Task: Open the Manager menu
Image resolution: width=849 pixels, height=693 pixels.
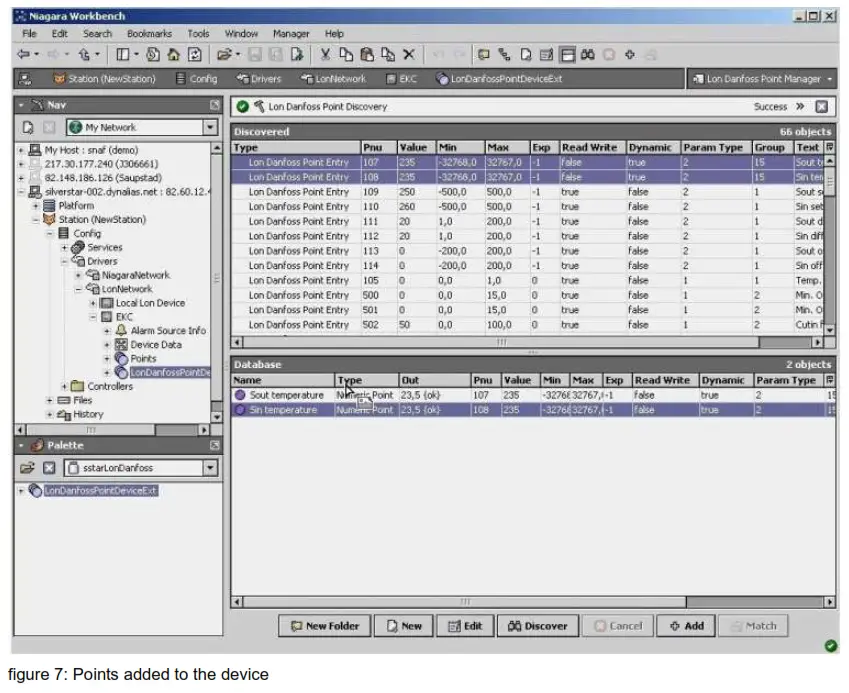Action: (290, 34)
